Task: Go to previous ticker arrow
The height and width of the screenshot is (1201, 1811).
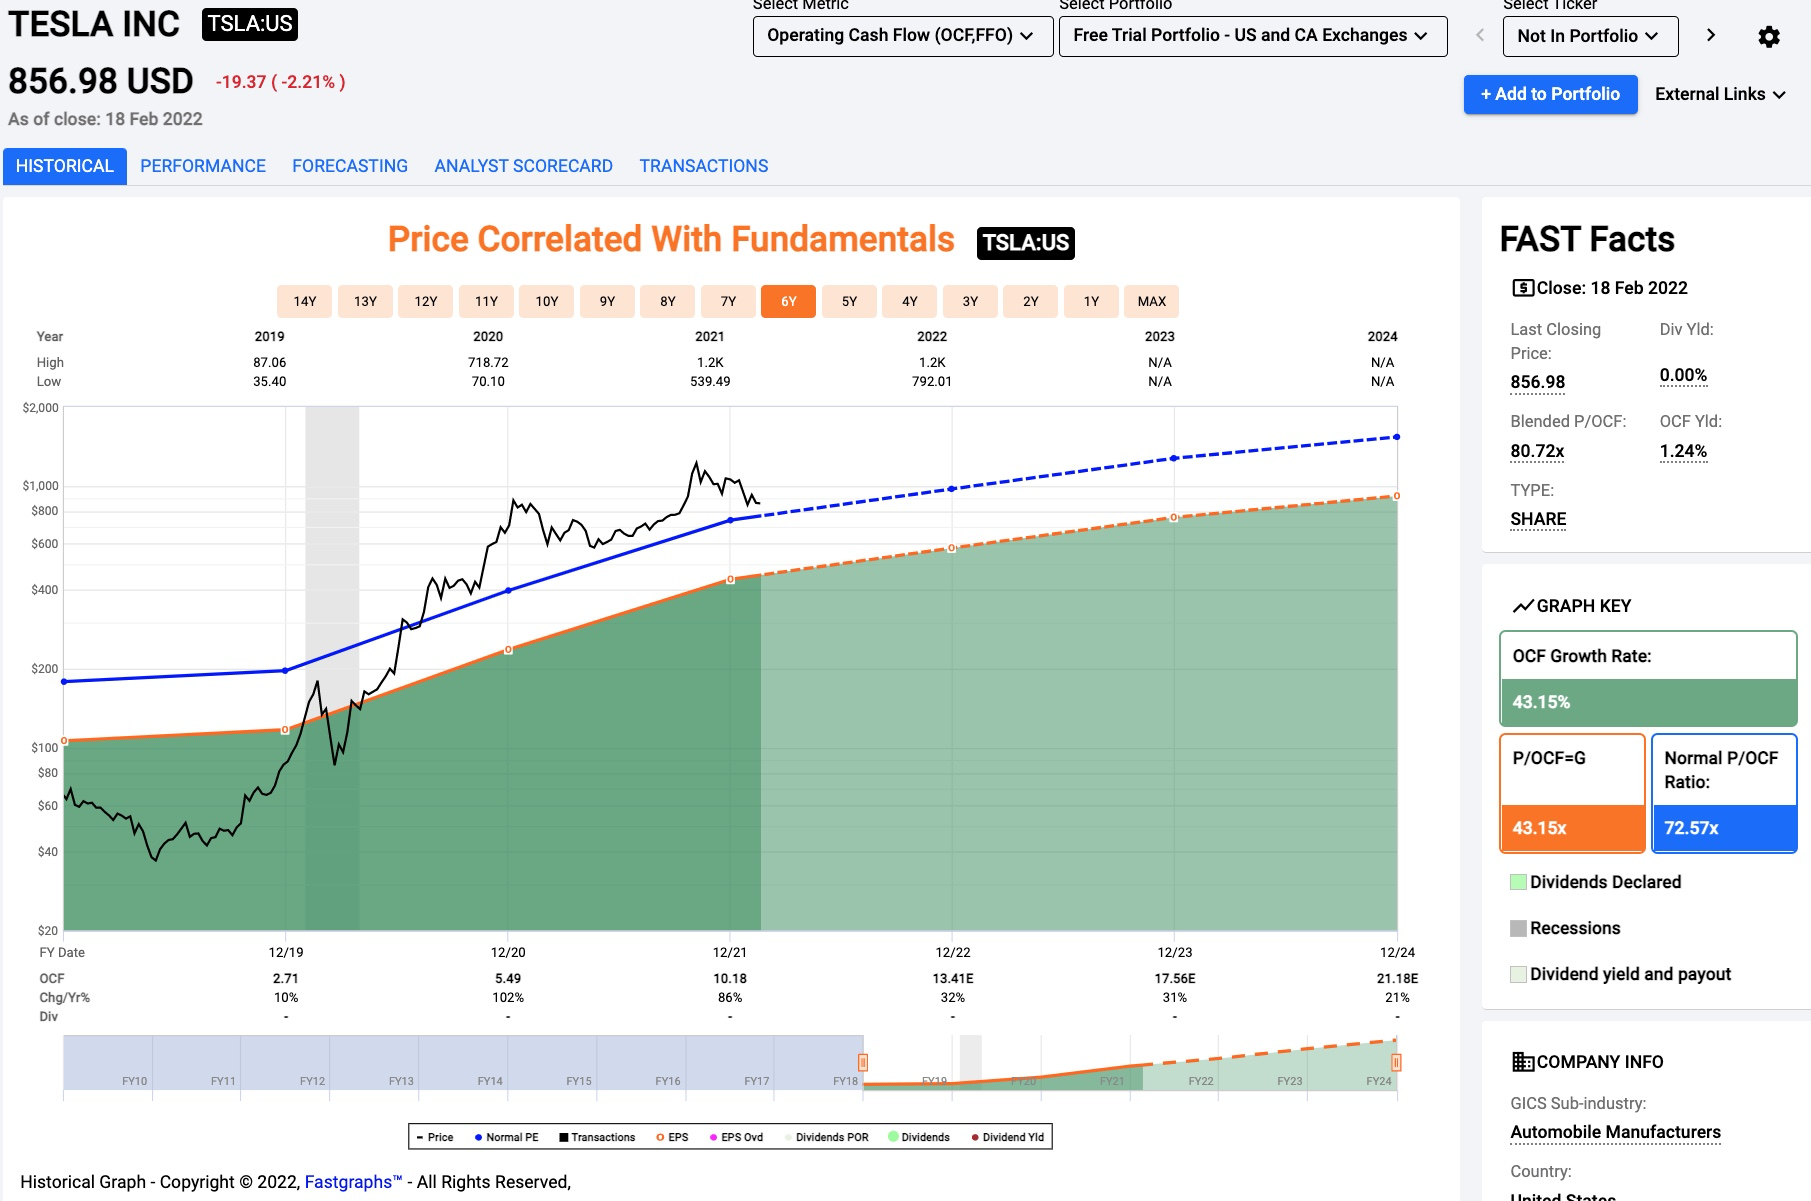Action: [1480, 35]
